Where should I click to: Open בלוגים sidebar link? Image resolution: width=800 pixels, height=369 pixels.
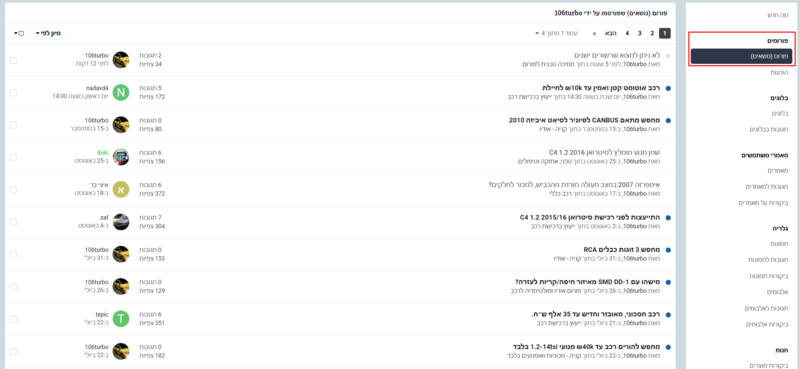click(x=781, y=113)
